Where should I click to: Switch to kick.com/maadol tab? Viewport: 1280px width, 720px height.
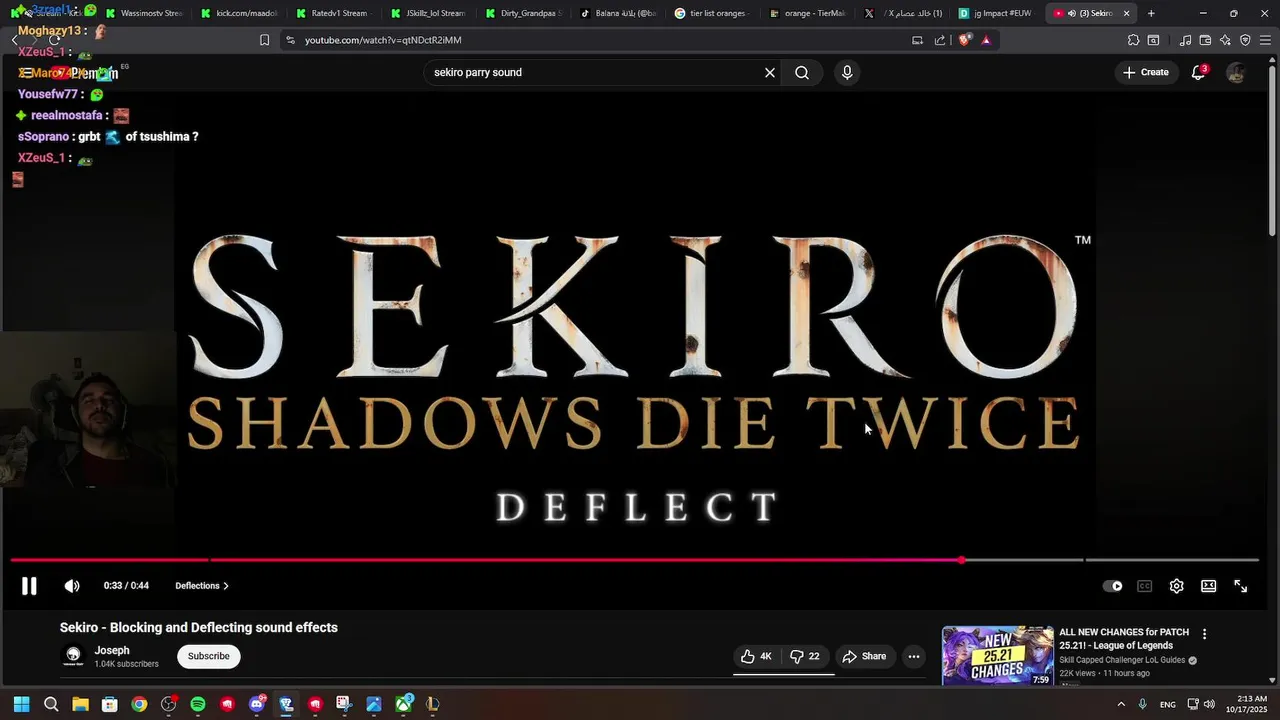point(239,13)
